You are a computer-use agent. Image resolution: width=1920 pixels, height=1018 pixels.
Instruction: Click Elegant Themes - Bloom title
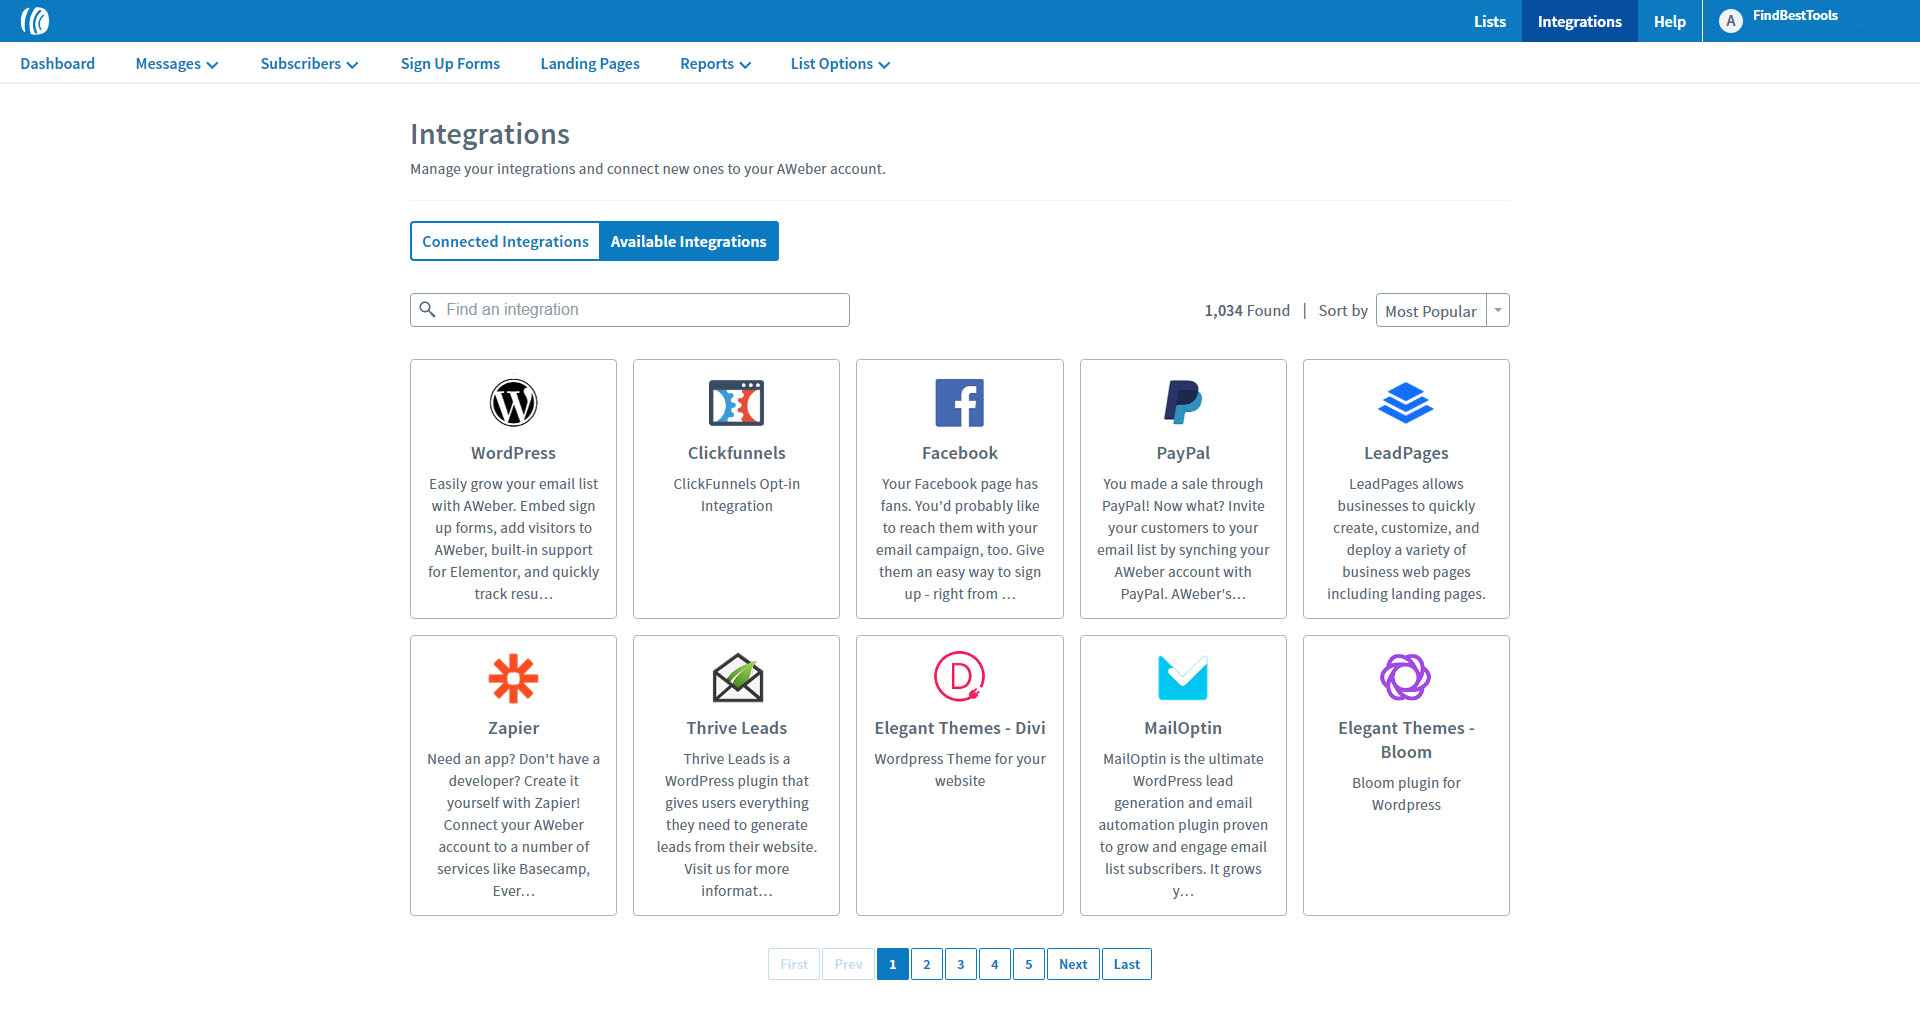click(x=1406, y=740)
